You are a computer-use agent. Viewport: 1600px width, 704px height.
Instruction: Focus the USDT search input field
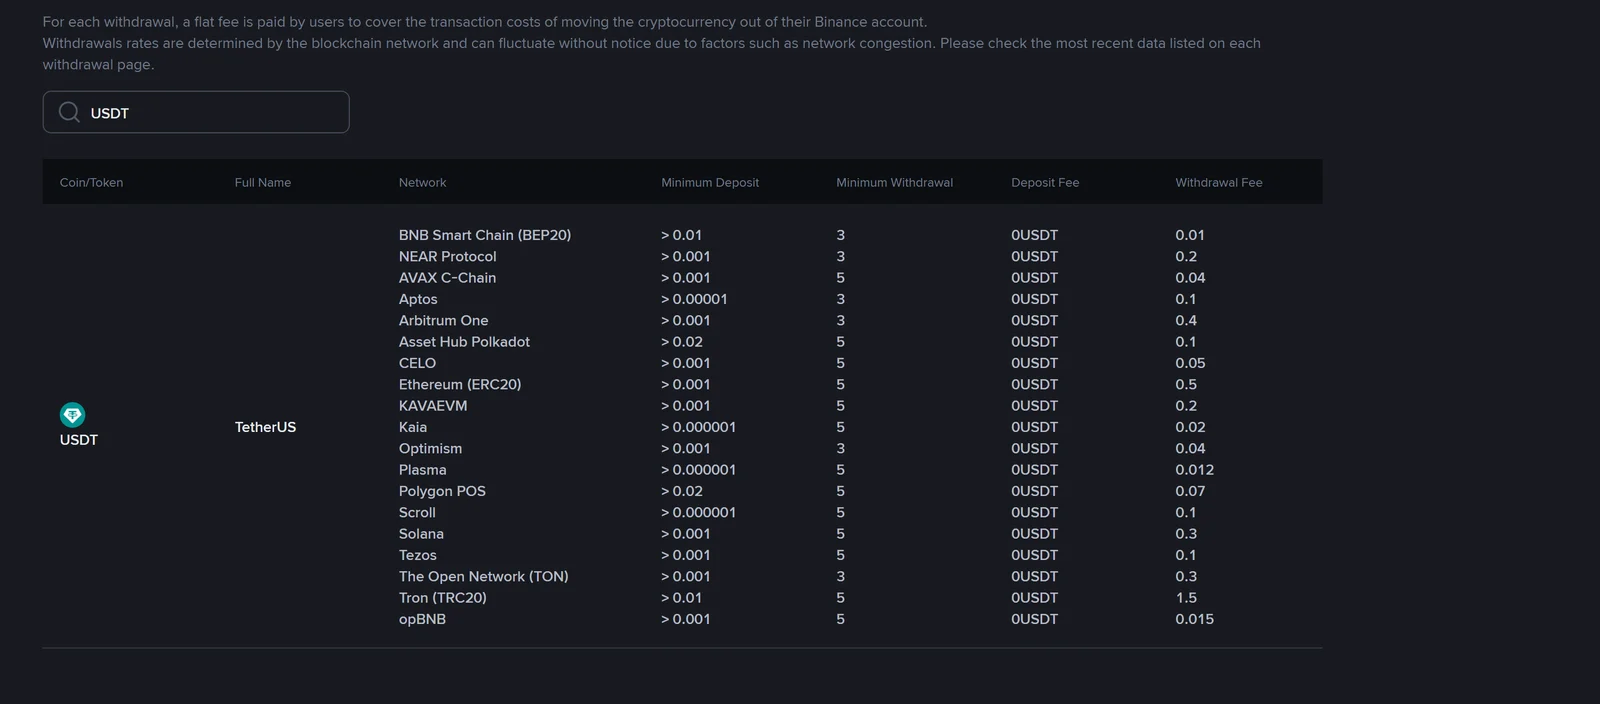[196, 112]
